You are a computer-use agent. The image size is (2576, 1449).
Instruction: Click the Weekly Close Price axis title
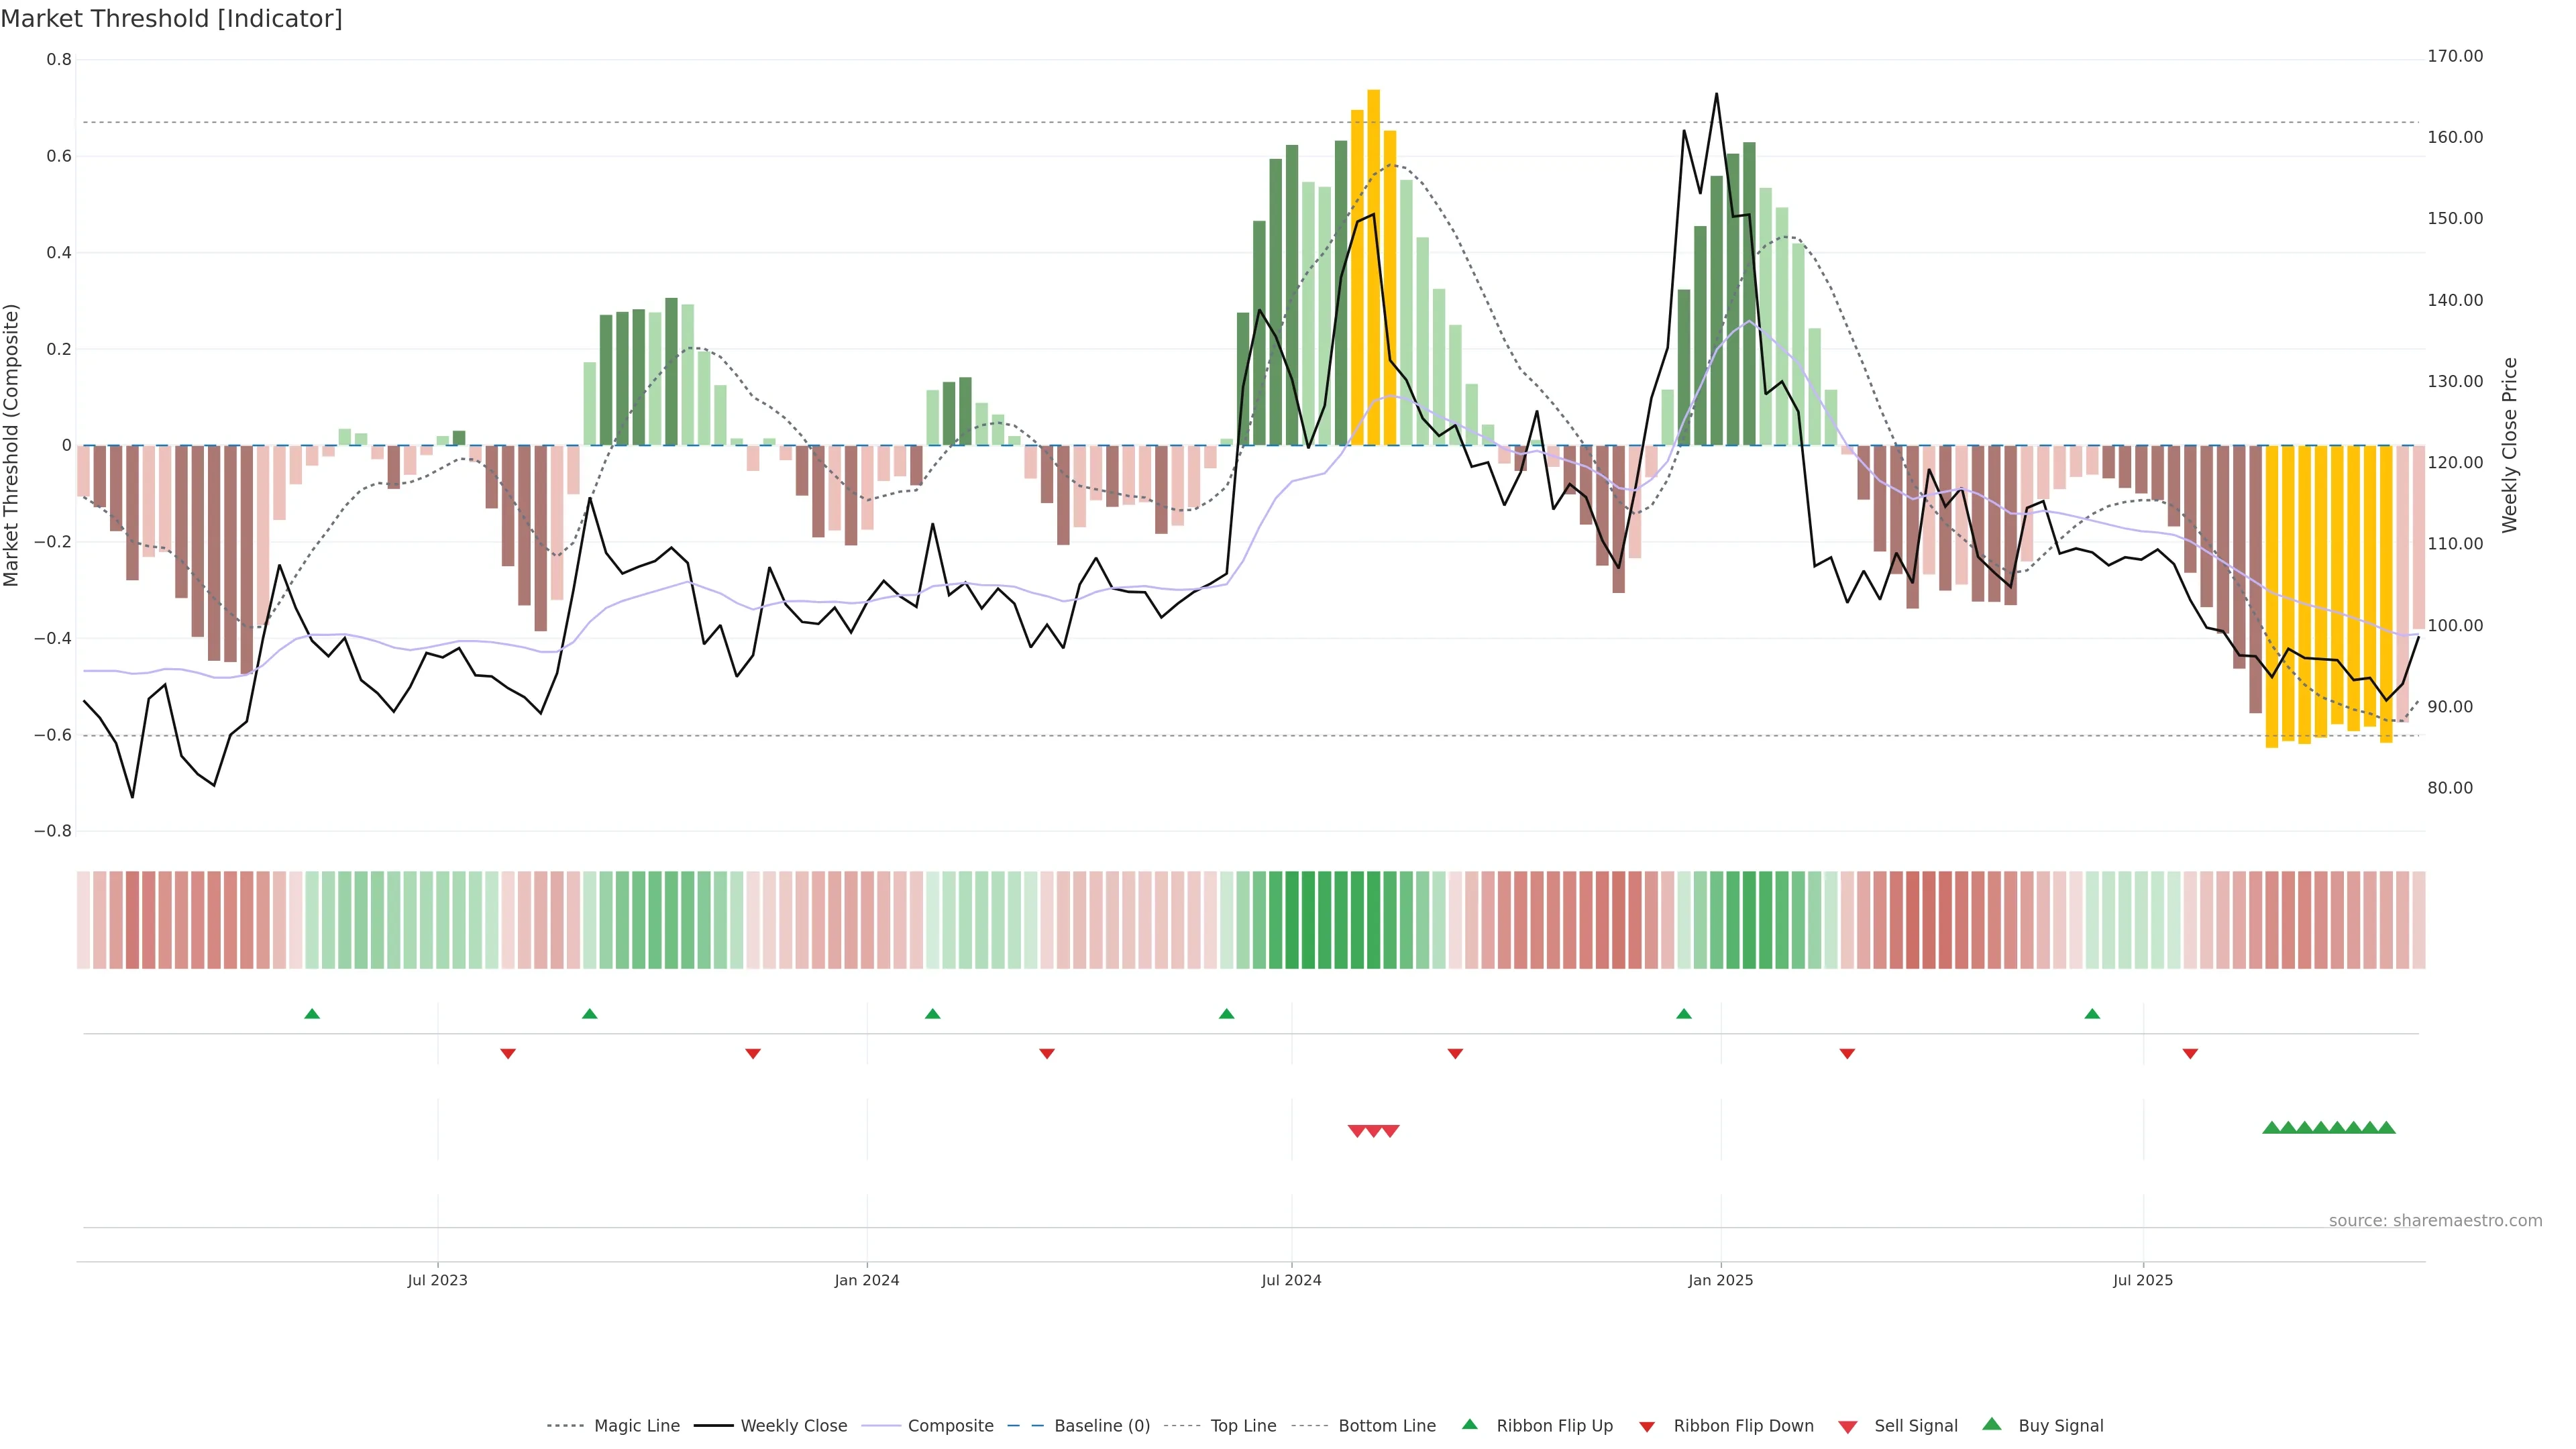click(2509, 445)
